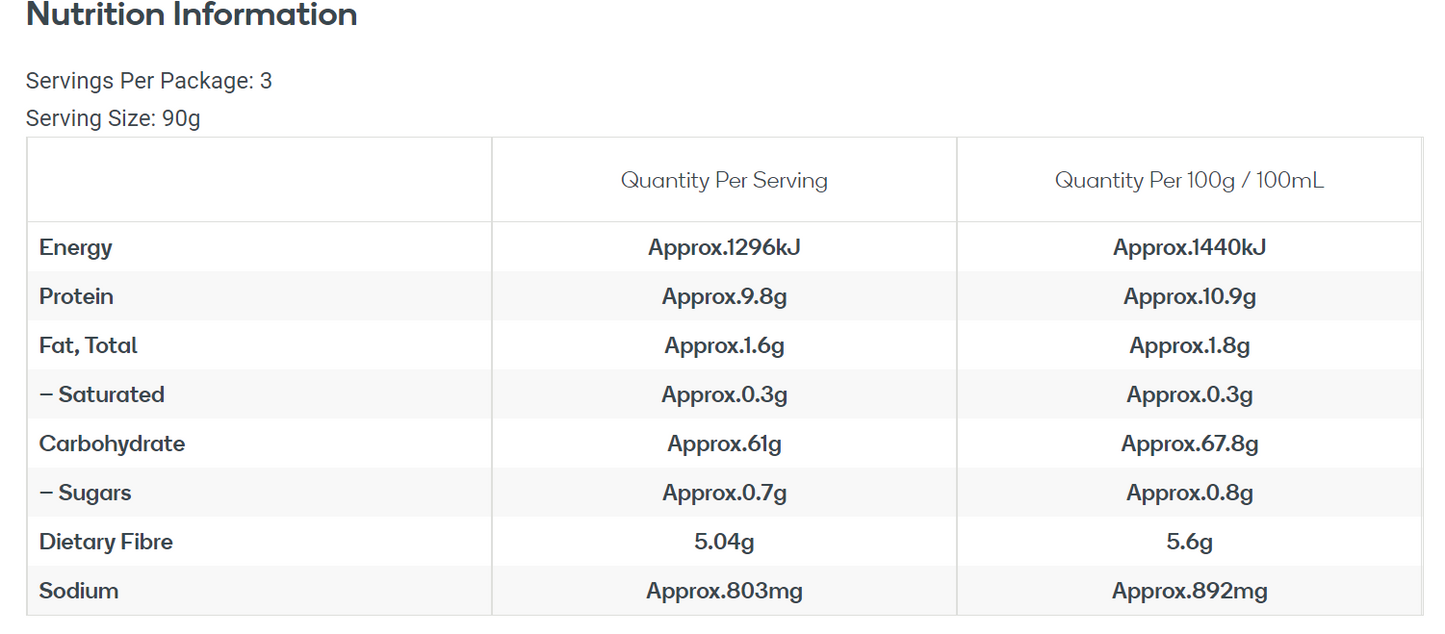Select the Saturated row label

[x=102, y=394]
